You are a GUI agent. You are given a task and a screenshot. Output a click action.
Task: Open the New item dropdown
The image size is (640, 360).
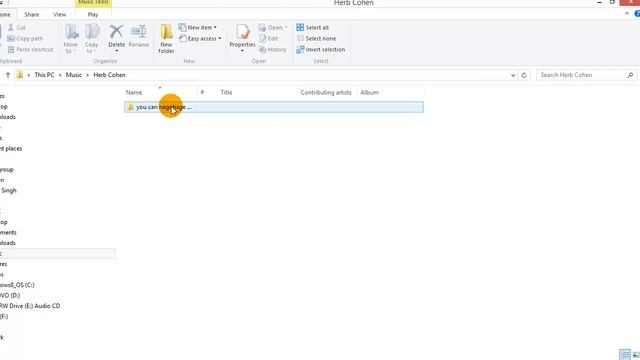click(x=198, y=27)
